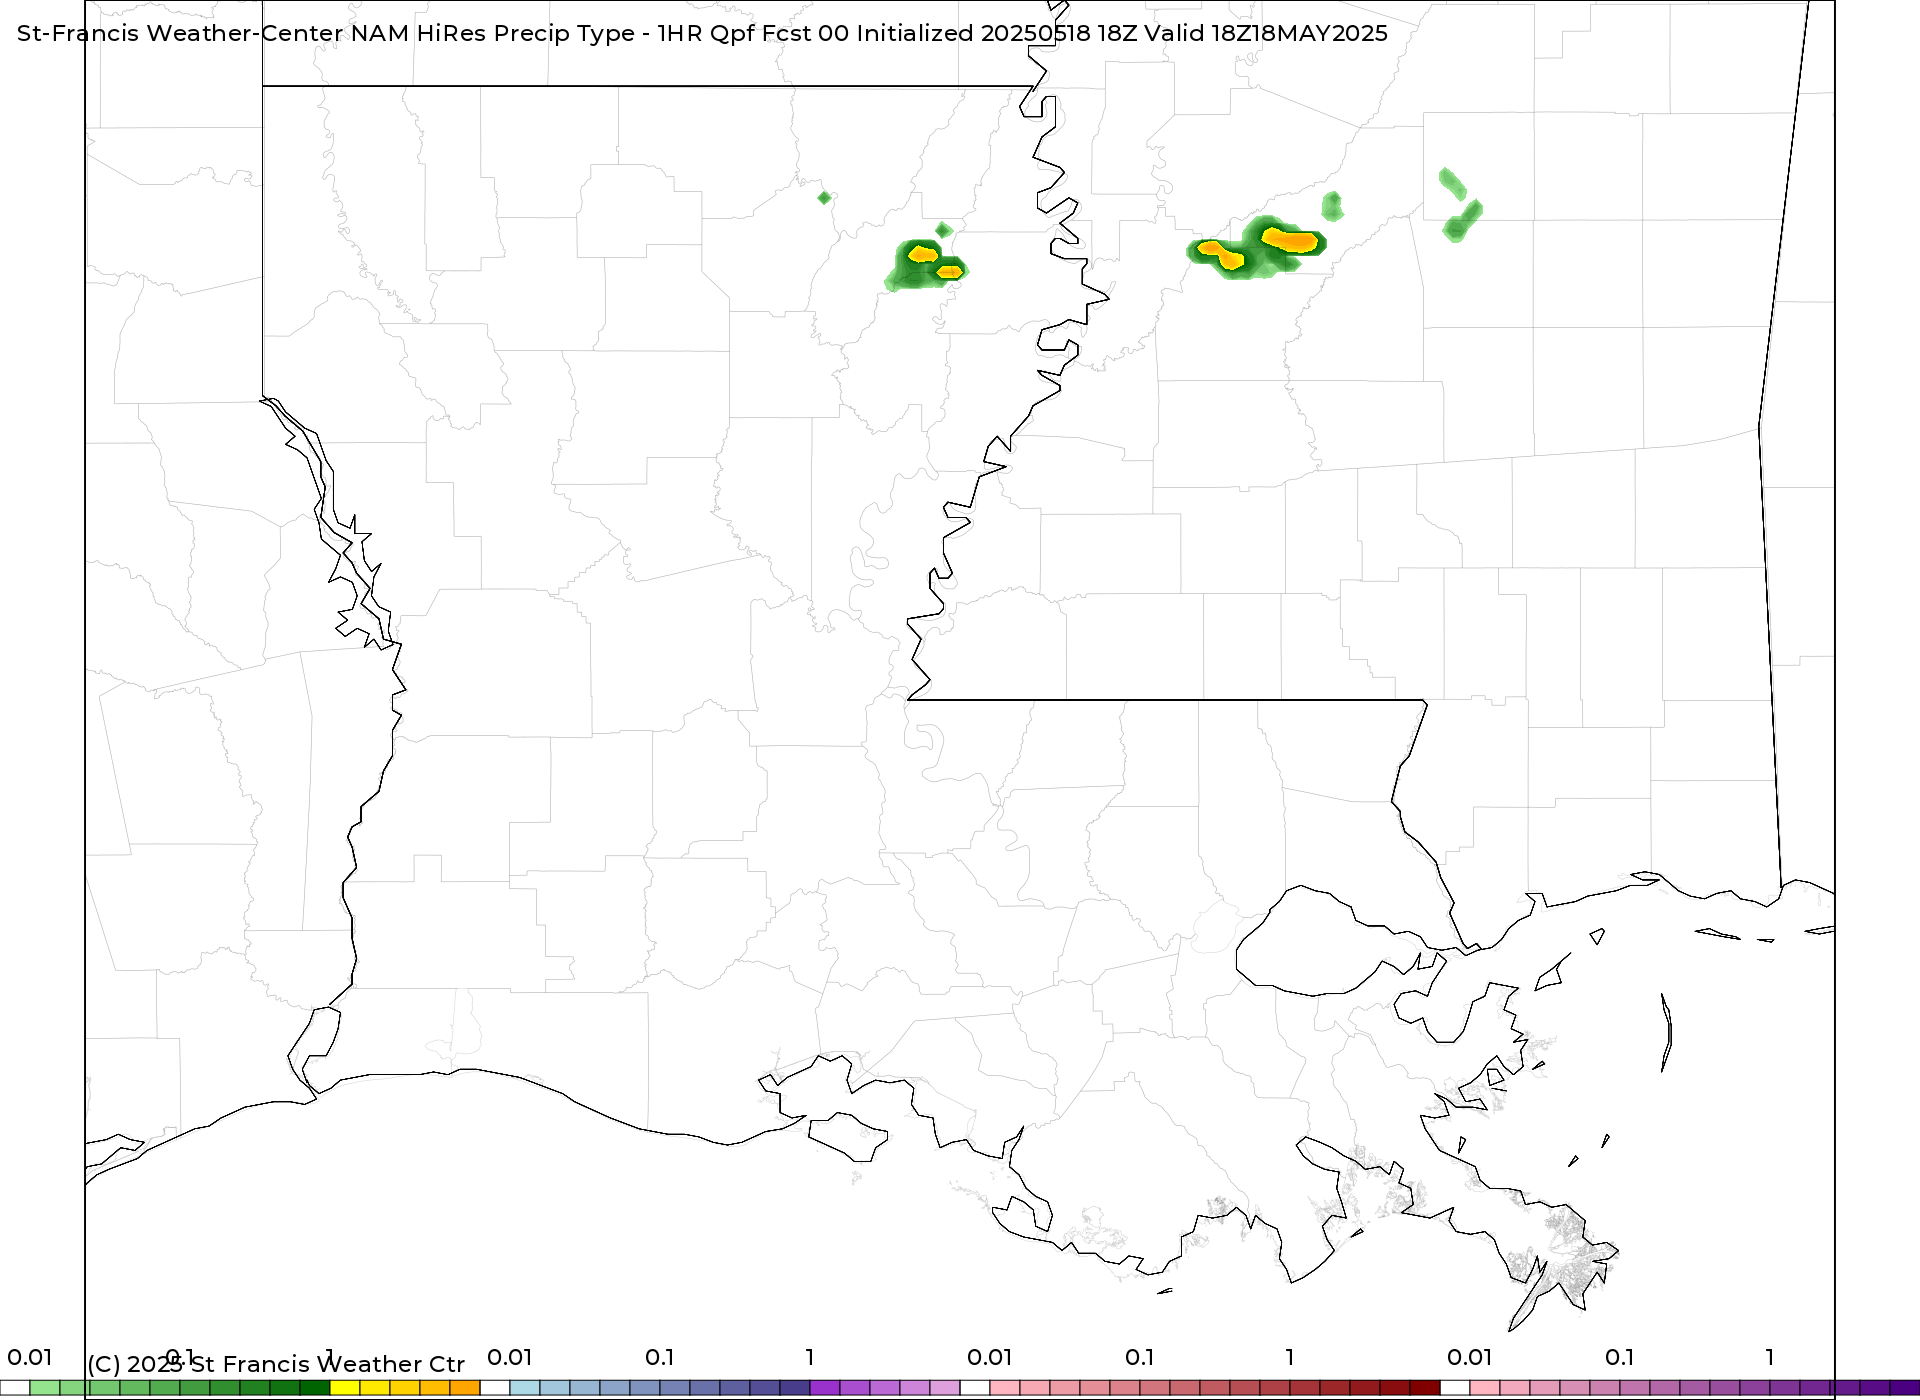
Task: Pick the lightest green legend swatch
Action: [45, 1388]
